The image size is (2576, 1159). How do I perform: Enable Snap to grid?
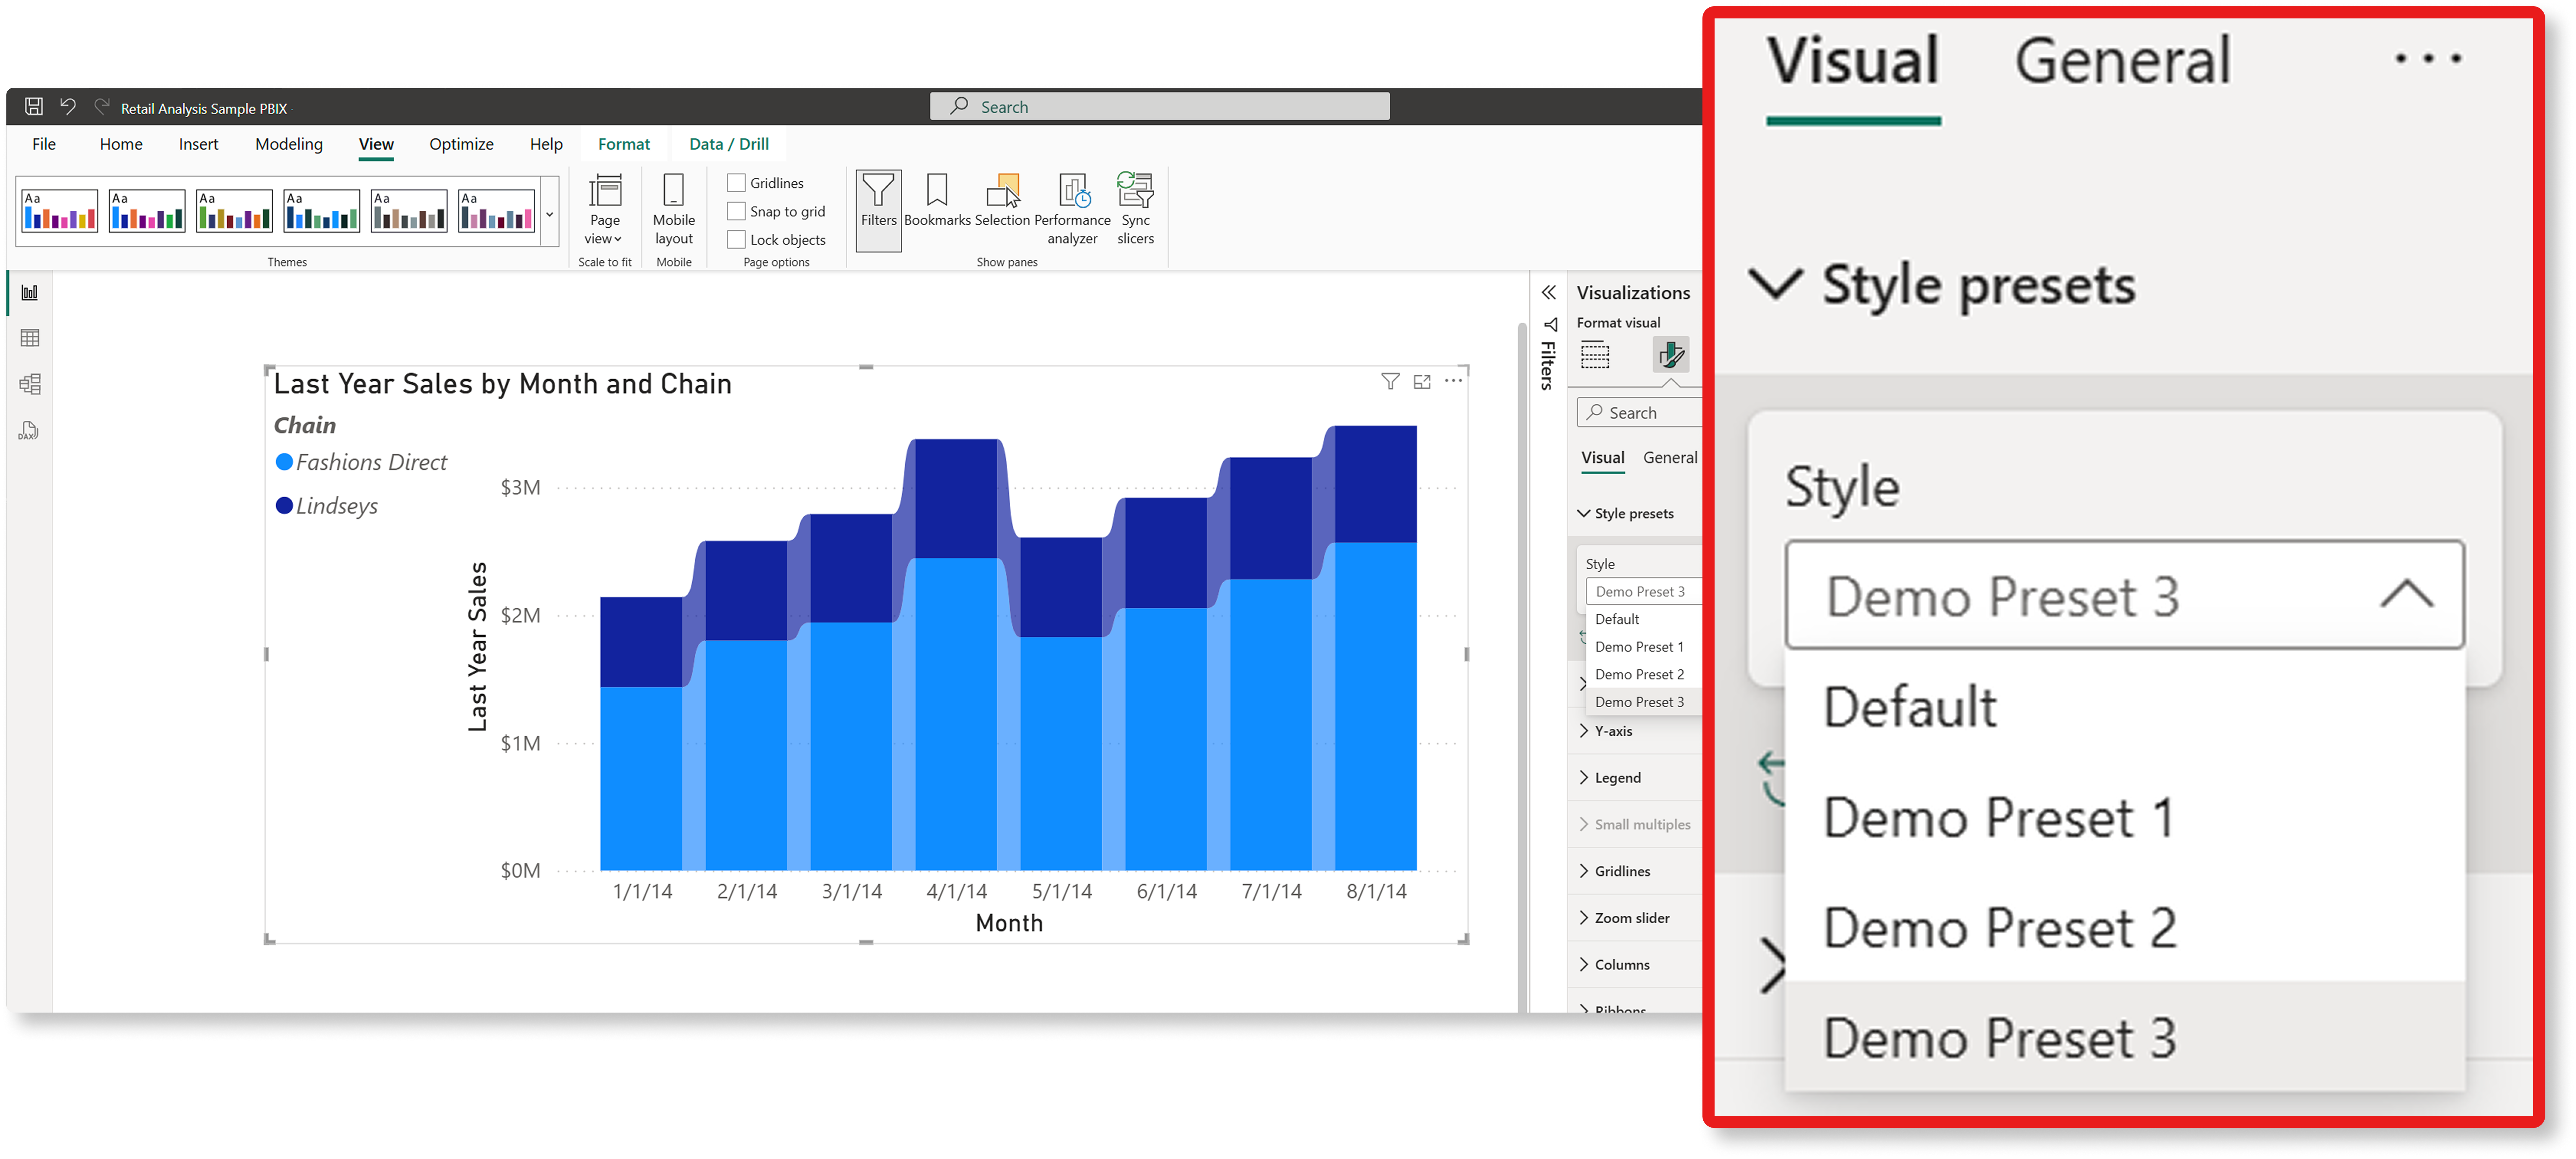pyautogui.click(x=738, y=211)
